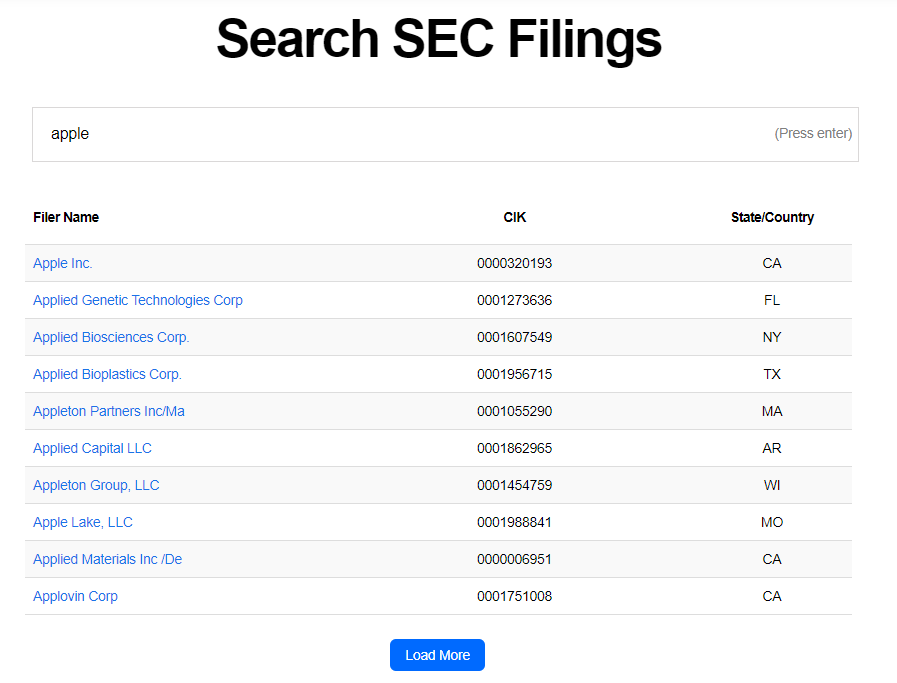Click the CIK number for Apple Inc.
The height and width of the screenshot is (683, 897).
click(514, 263)
